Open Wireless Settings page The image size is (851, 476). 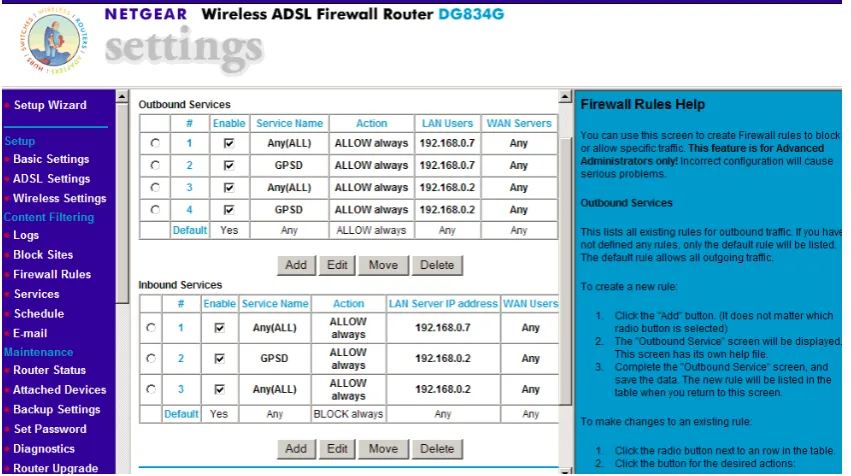pos(60,198)
